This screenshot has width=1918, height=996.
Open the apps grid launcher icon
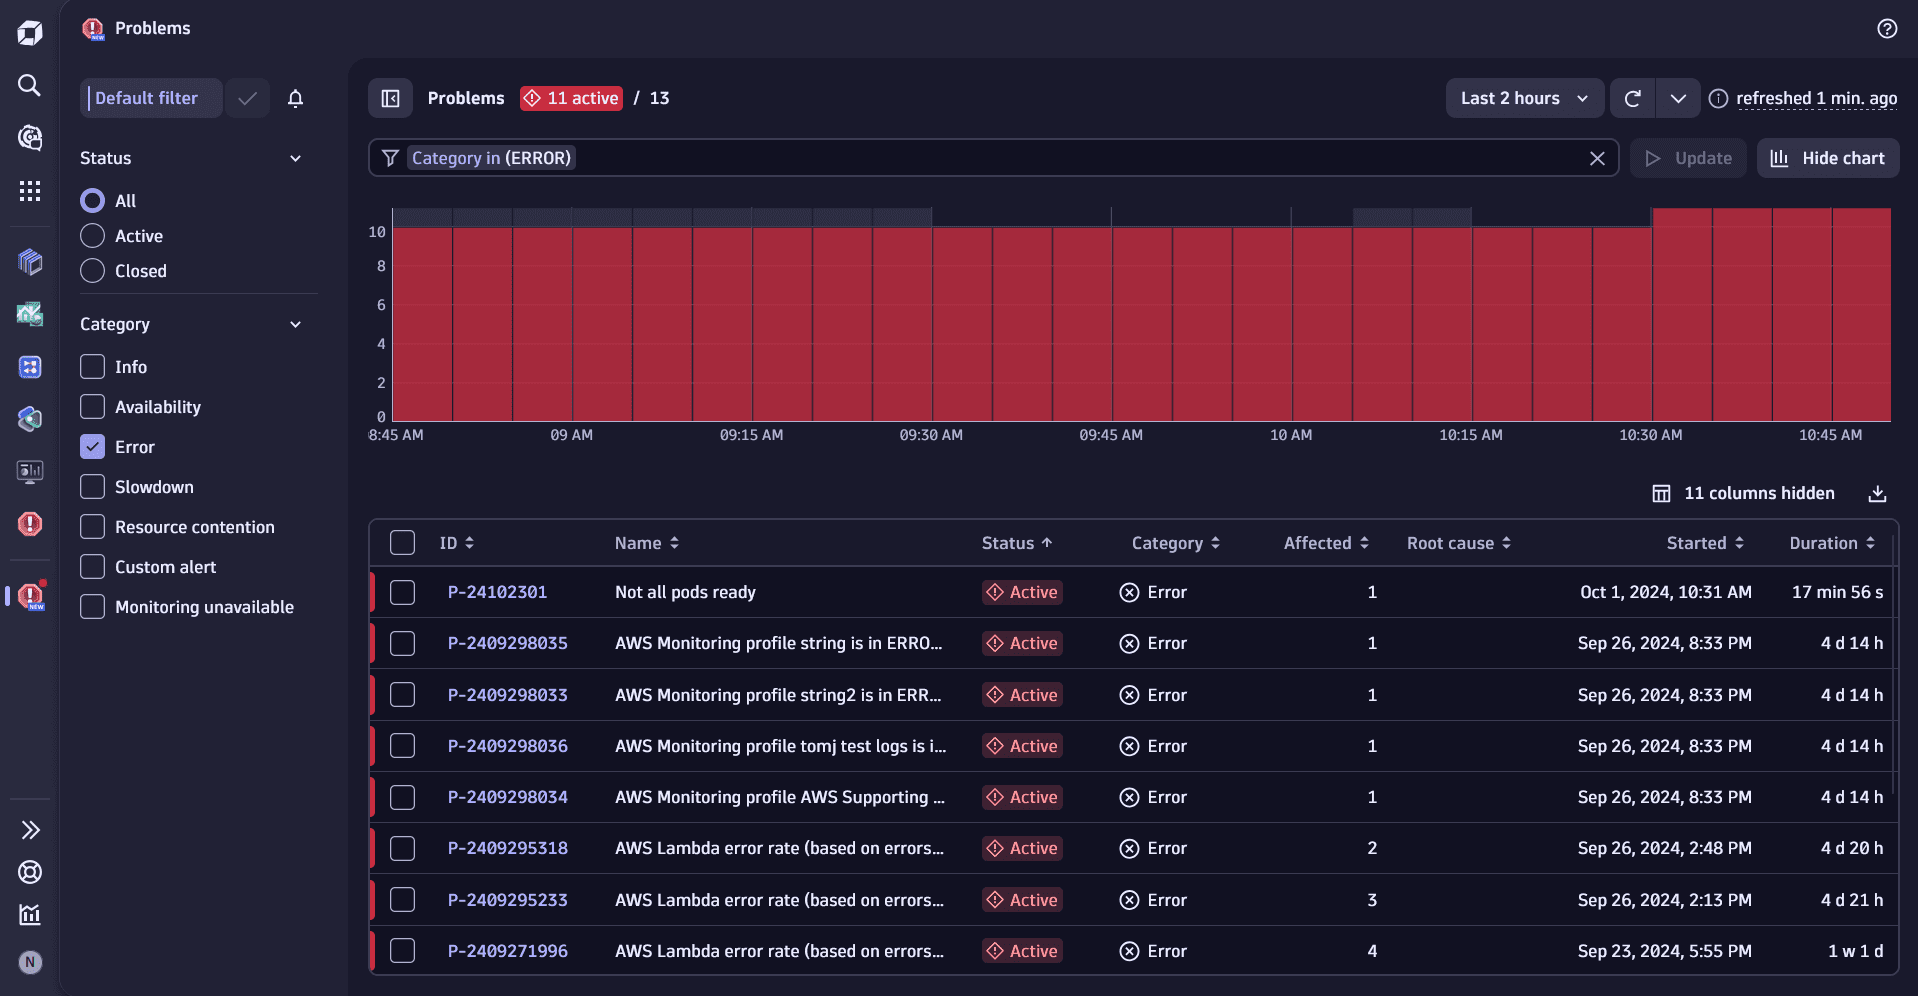pos(30,190)
